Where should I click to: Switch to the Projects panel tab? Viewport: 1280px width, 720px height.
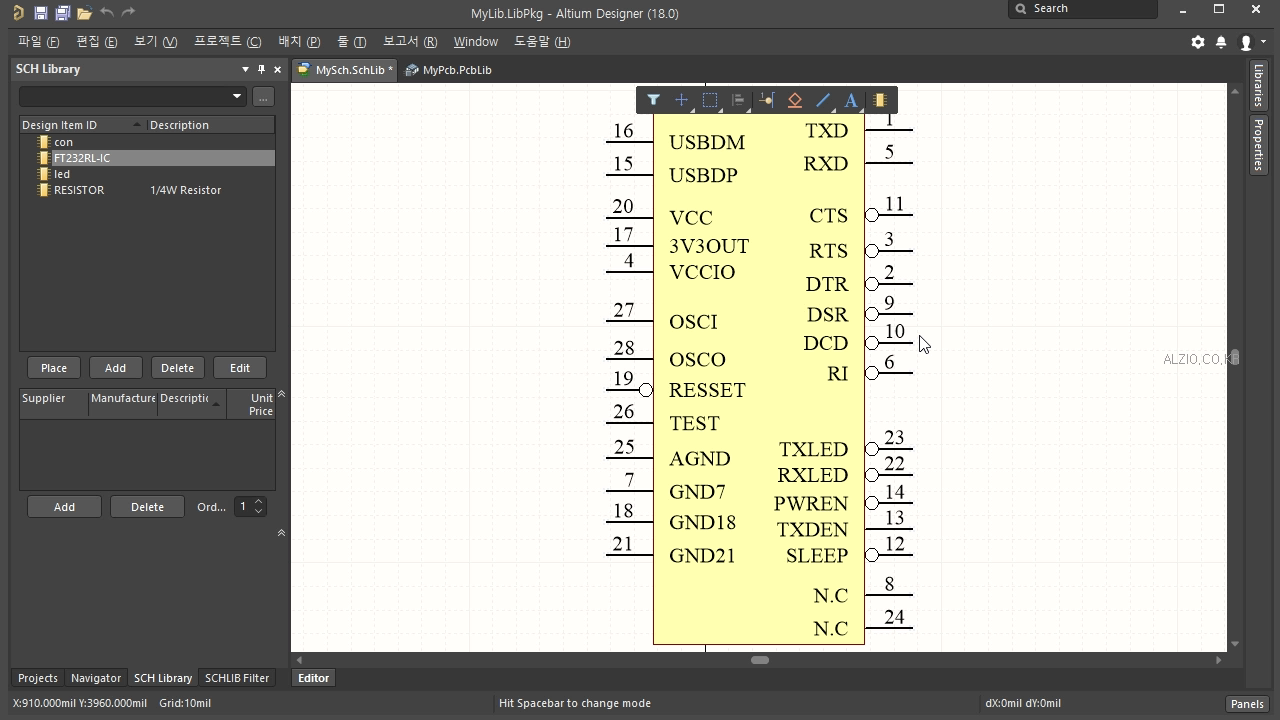click(x=38, y=678)
